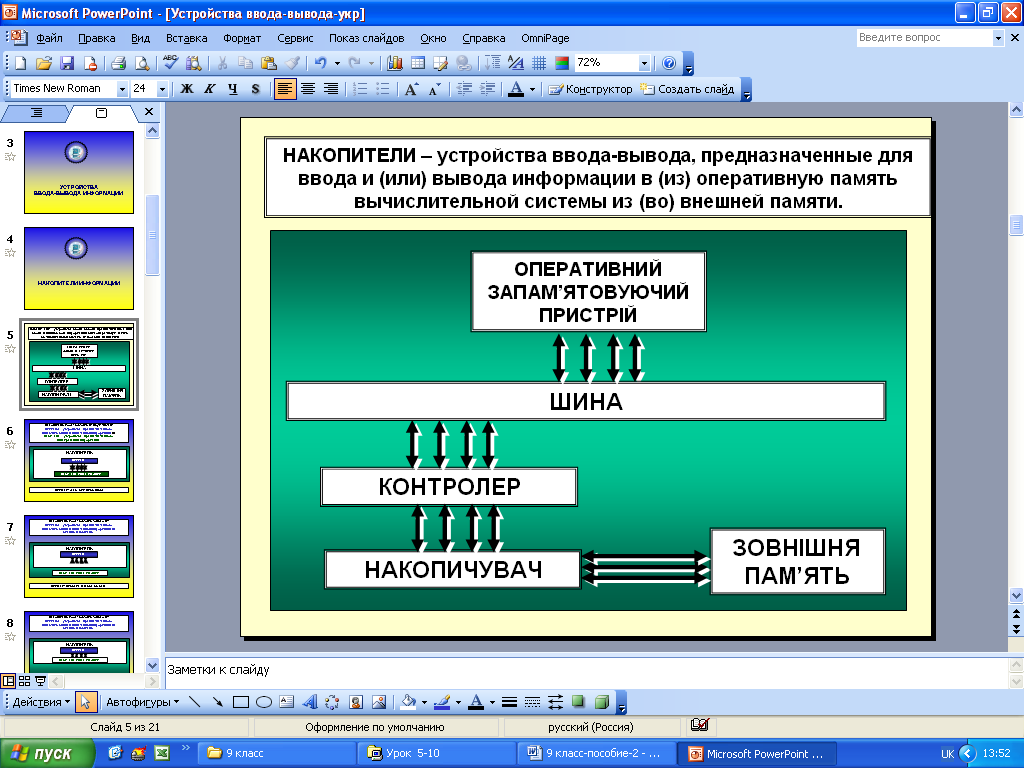Toggle show/hide grid
The image size is (1024, 768).
pyautogui.click(x=539, y=63)
